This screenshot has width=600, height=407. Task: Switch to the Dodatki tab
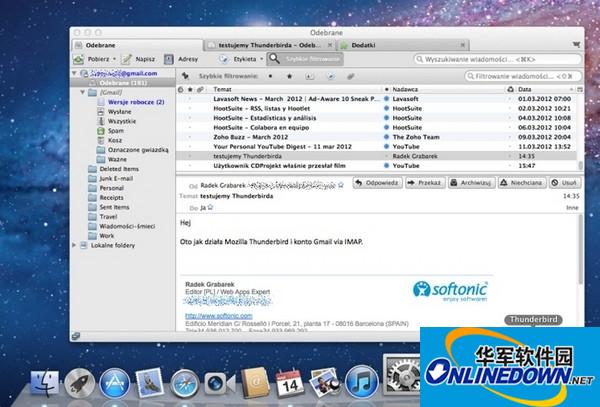click(403, 45)
